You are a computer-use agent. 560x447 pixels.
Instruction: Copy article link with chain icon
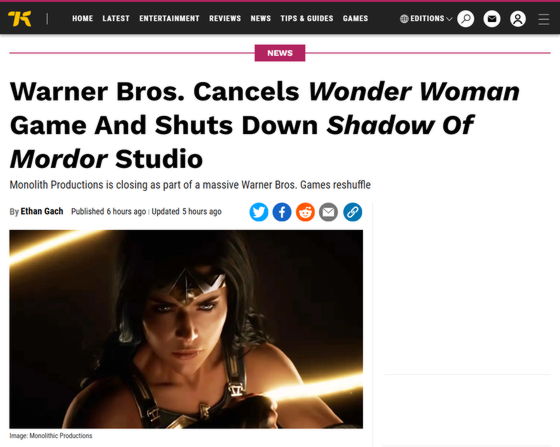352,212
